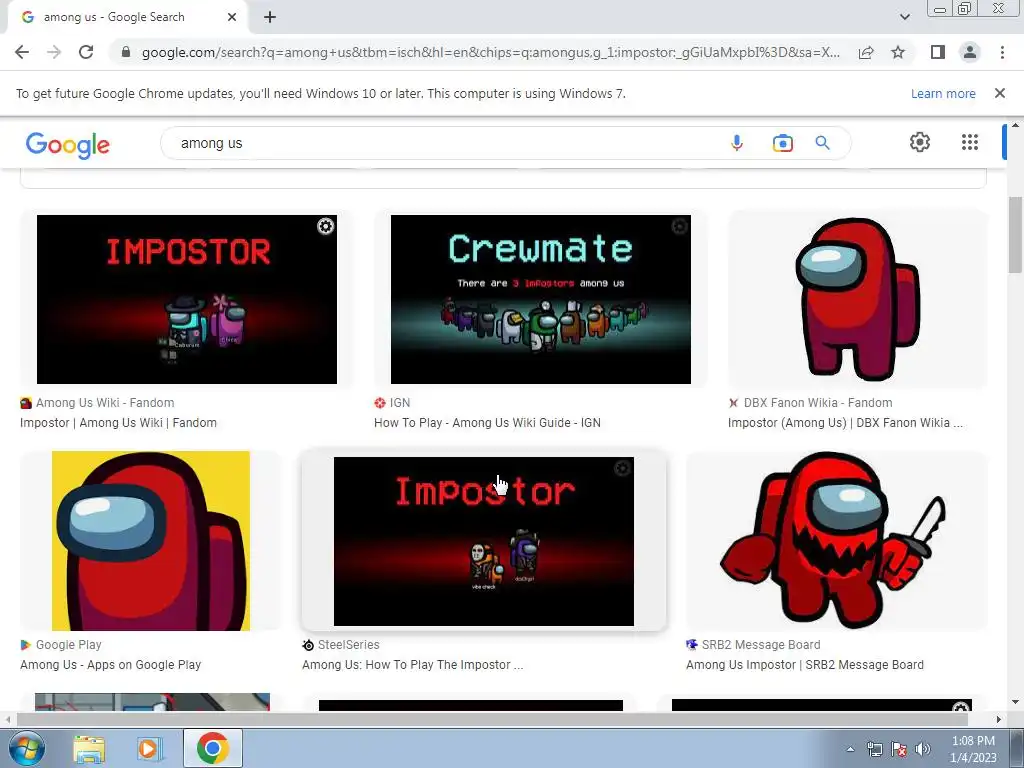Image resolution: width=1024 pixels, height=768 pixels.
Task: Open Windows Explorer from the taskbar
Action: [x=89, y=749]
